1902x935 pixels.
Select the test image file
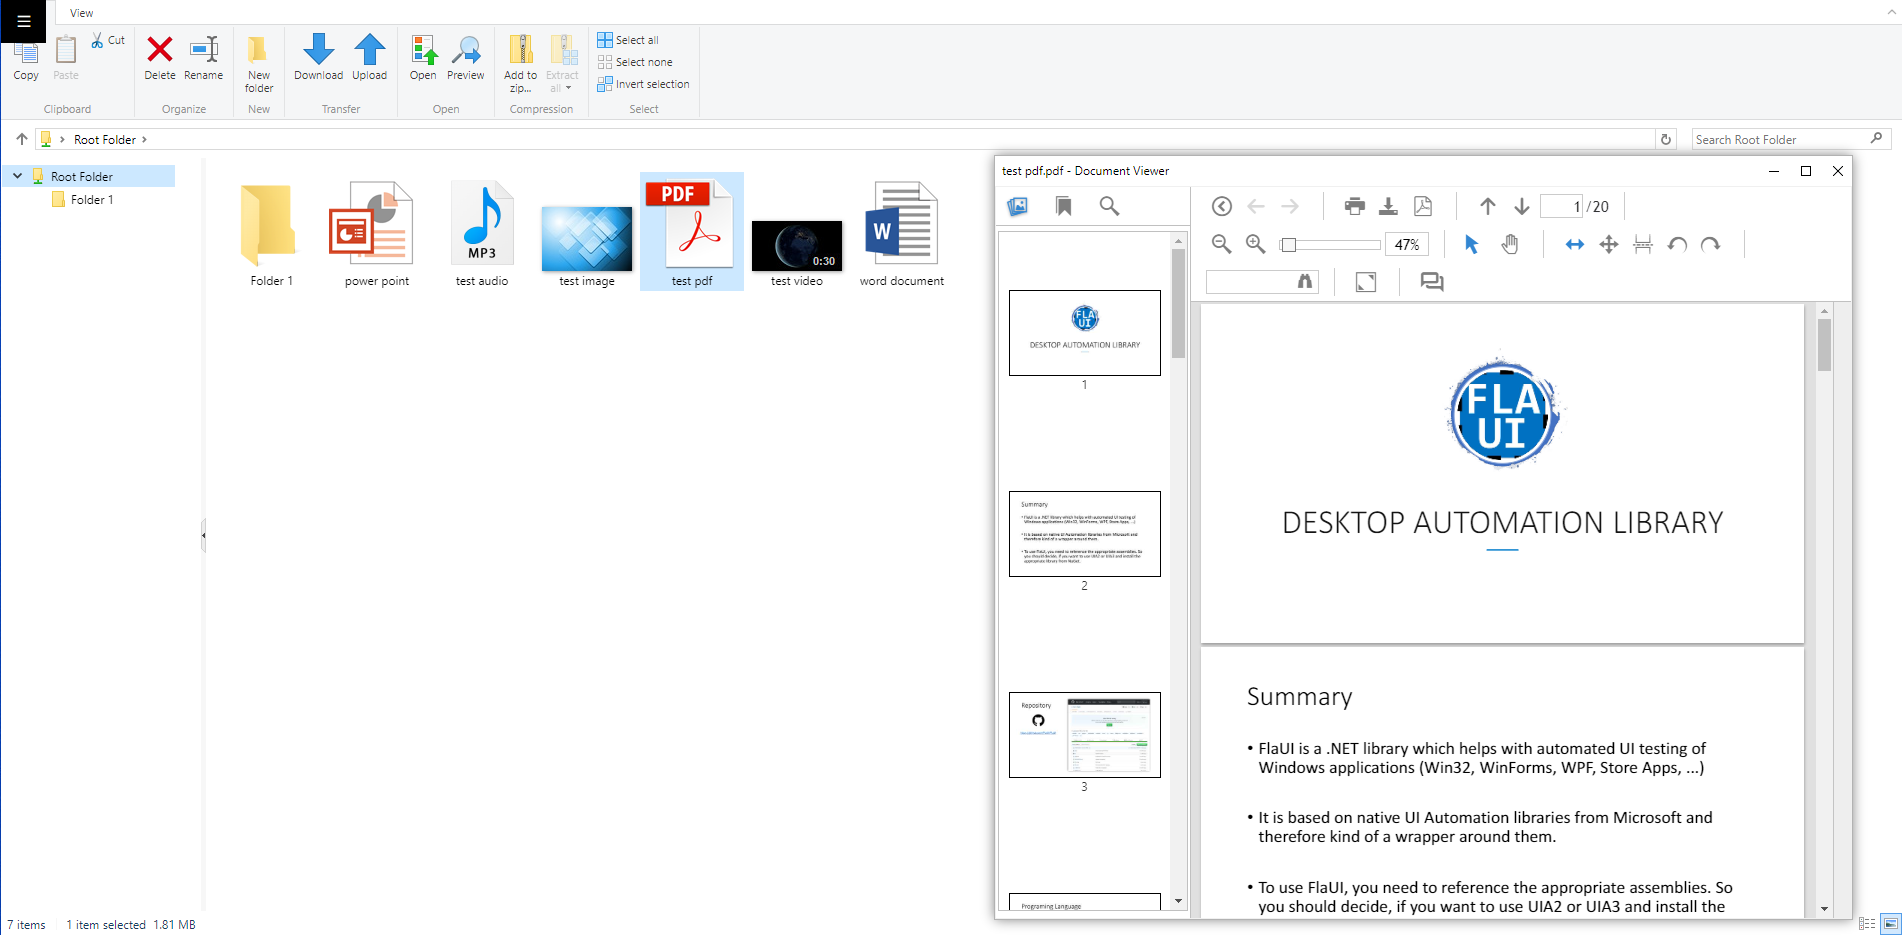(x=587, y=234)
